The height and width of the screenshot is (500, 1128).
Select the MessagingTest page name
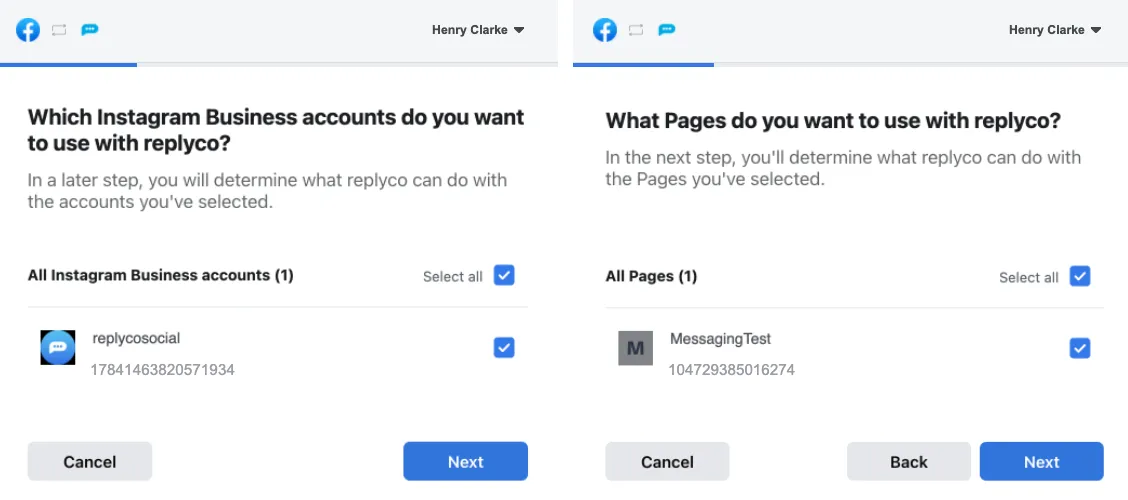[720, 338]
